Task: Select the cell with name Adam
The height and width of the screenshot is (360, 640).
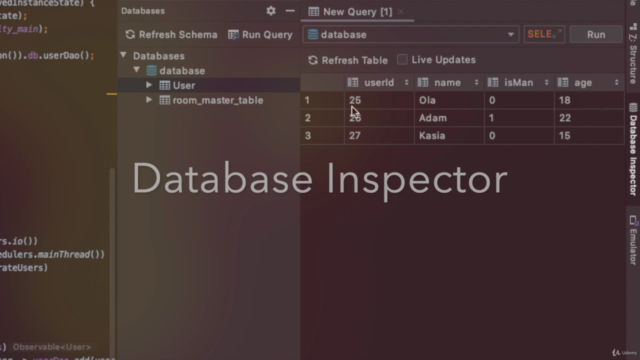Action: pos(449,118)
